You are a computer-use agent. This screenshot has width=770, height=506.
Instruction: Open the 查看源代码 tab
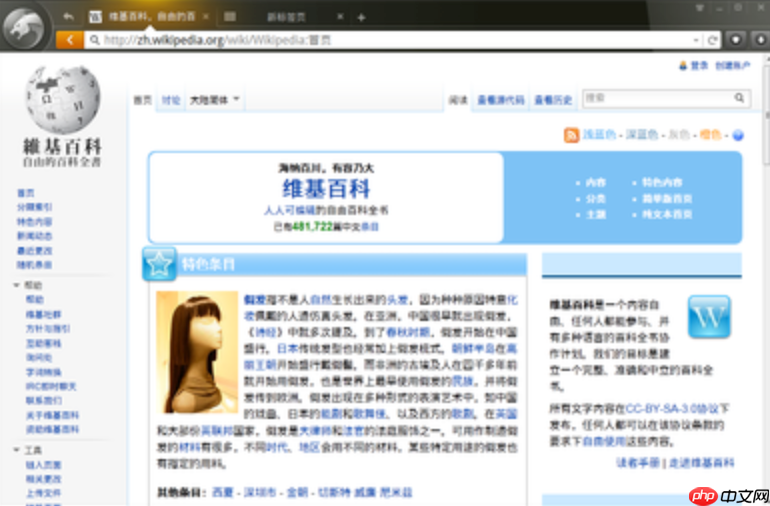(x=501, y=100)
